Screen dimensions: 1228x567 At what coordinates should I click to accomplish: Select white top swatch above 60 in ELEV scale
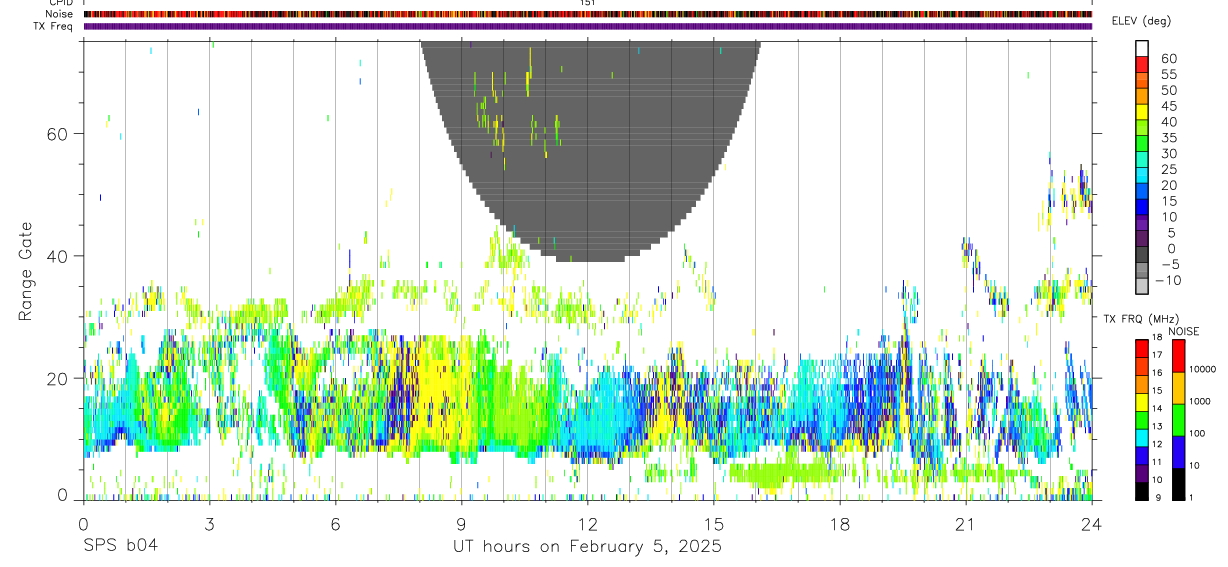1142,49
